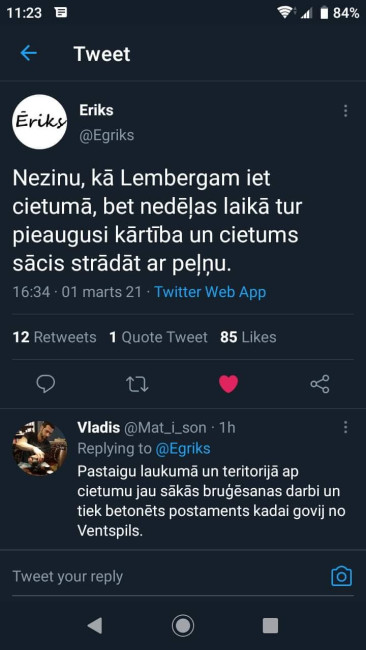Screen dimensions: 366x650
Task: Open Vladis' profile picture
Action: [x=39, y=448]
